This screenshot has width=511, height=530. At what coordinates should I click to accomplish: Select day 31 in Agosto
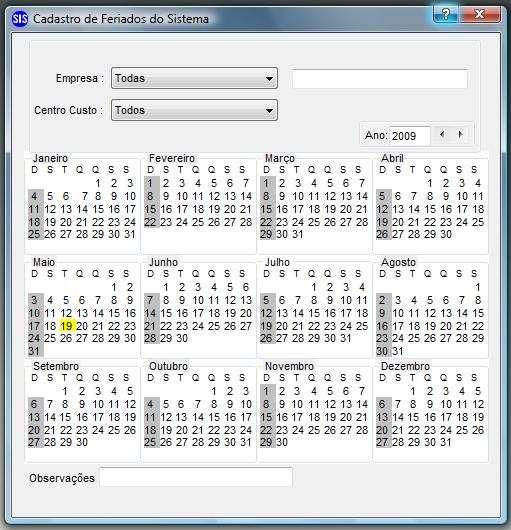[x=398, y=351]
